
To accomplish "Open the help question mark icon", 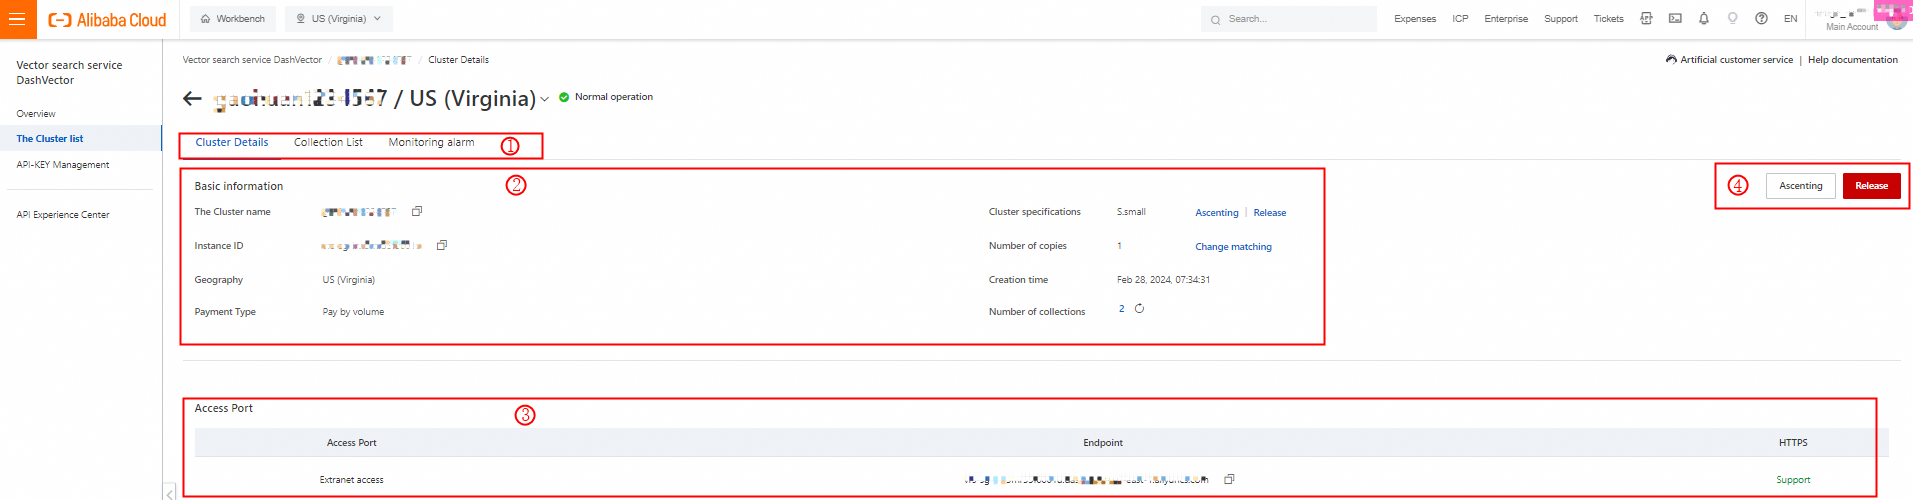I will pyautogui.click(x=1761, y=18).
